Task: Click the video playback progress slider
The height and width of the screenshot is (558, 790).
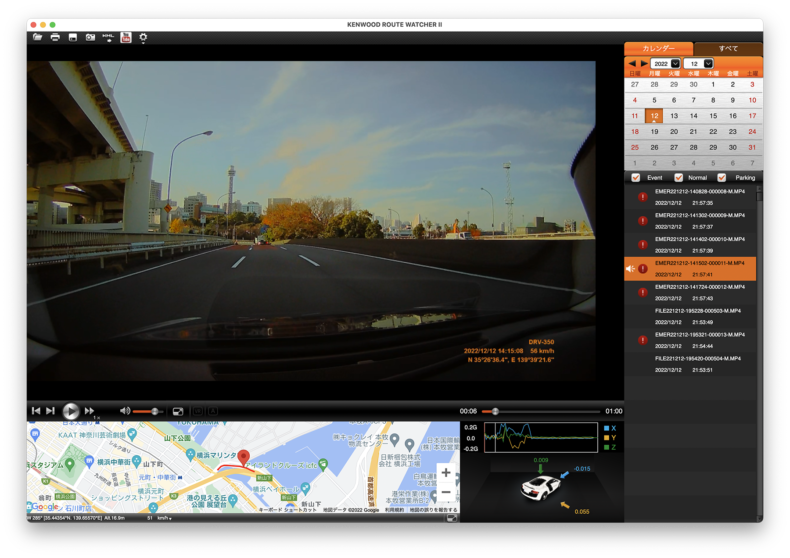Action: [x=540, y=411]
